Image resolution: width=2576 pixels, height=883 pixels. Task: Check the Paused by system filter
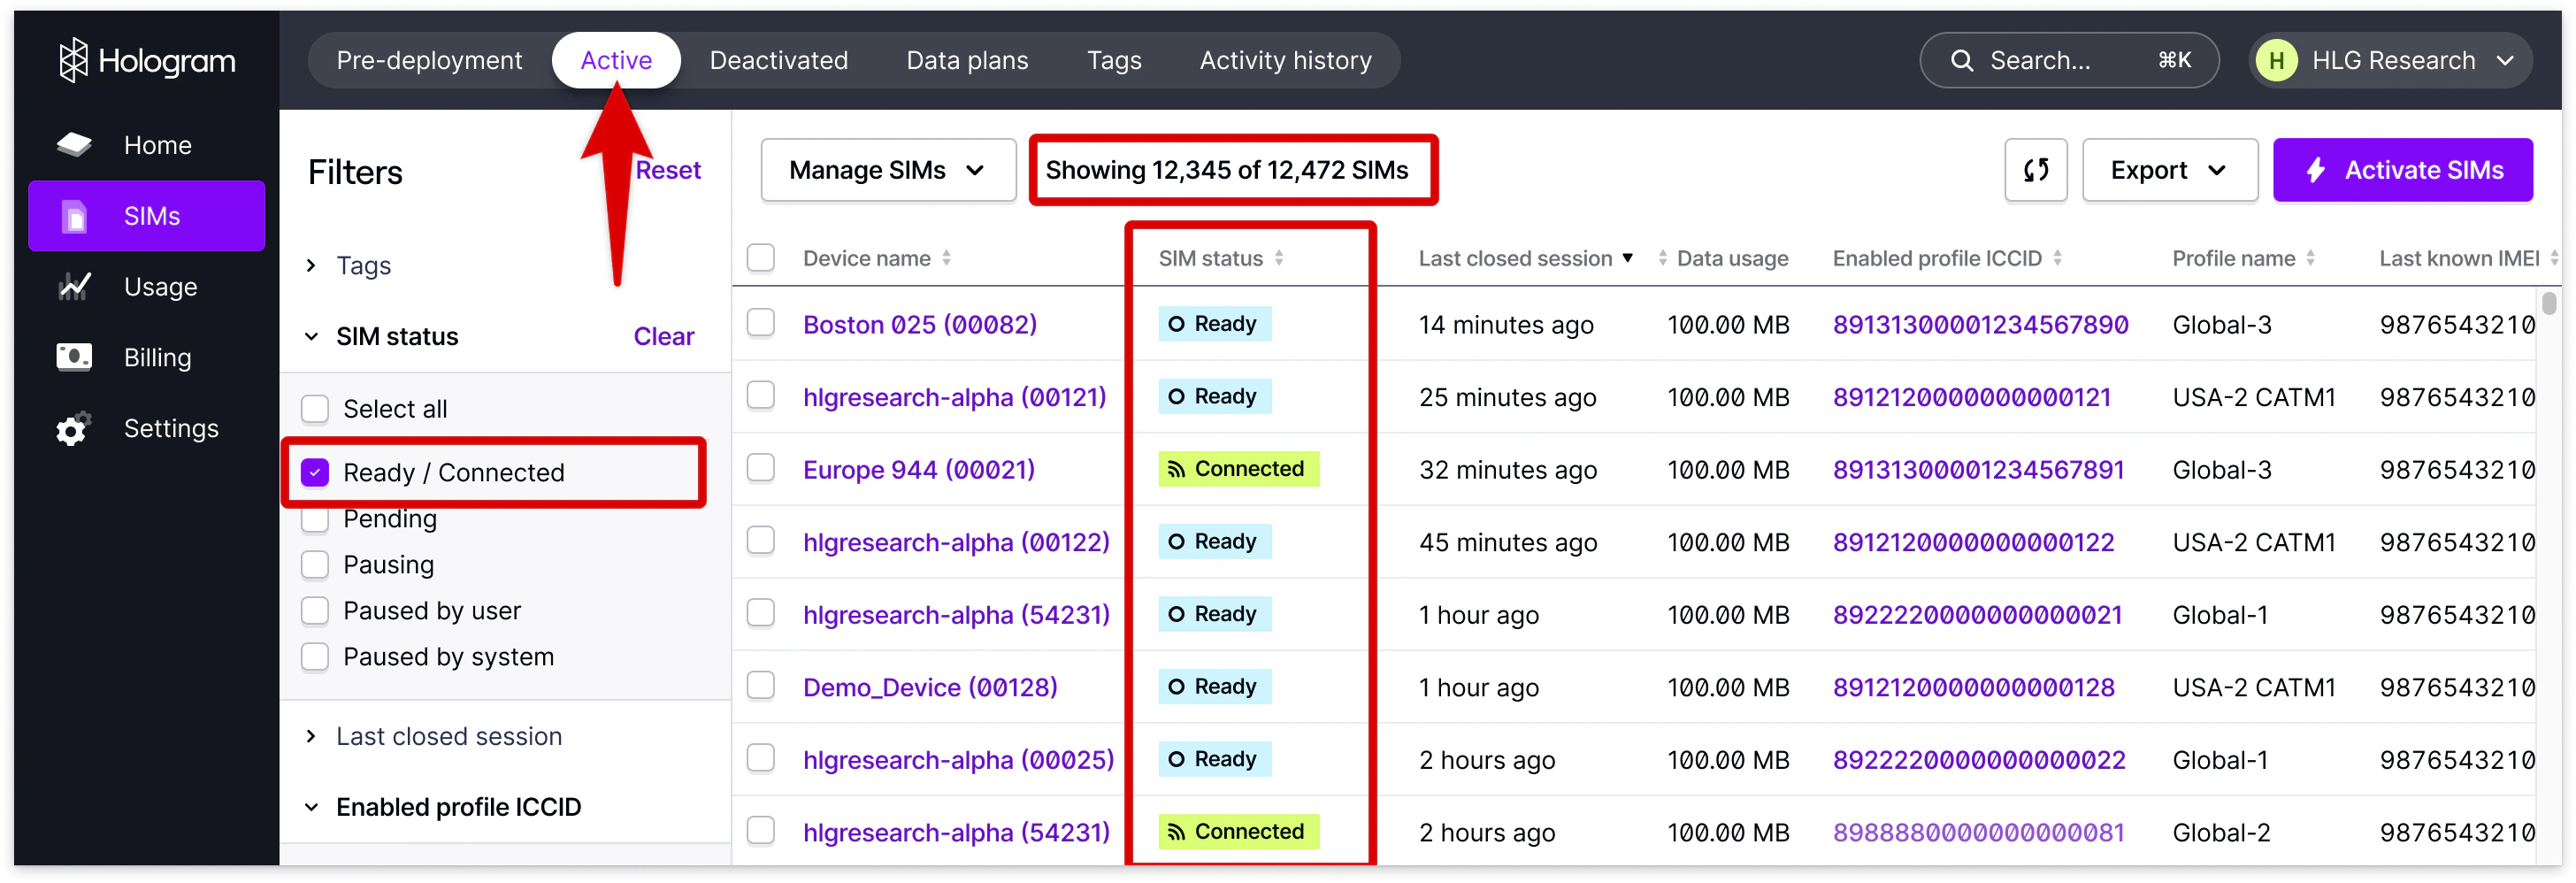(x=315, y=657)
